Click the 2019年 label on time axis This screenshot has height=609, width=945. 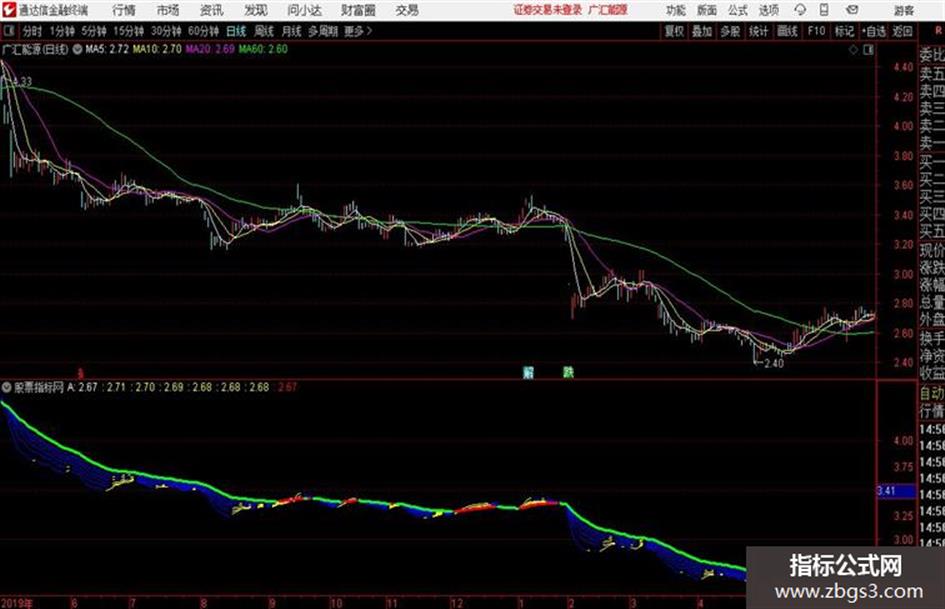(x=17, y=603)
